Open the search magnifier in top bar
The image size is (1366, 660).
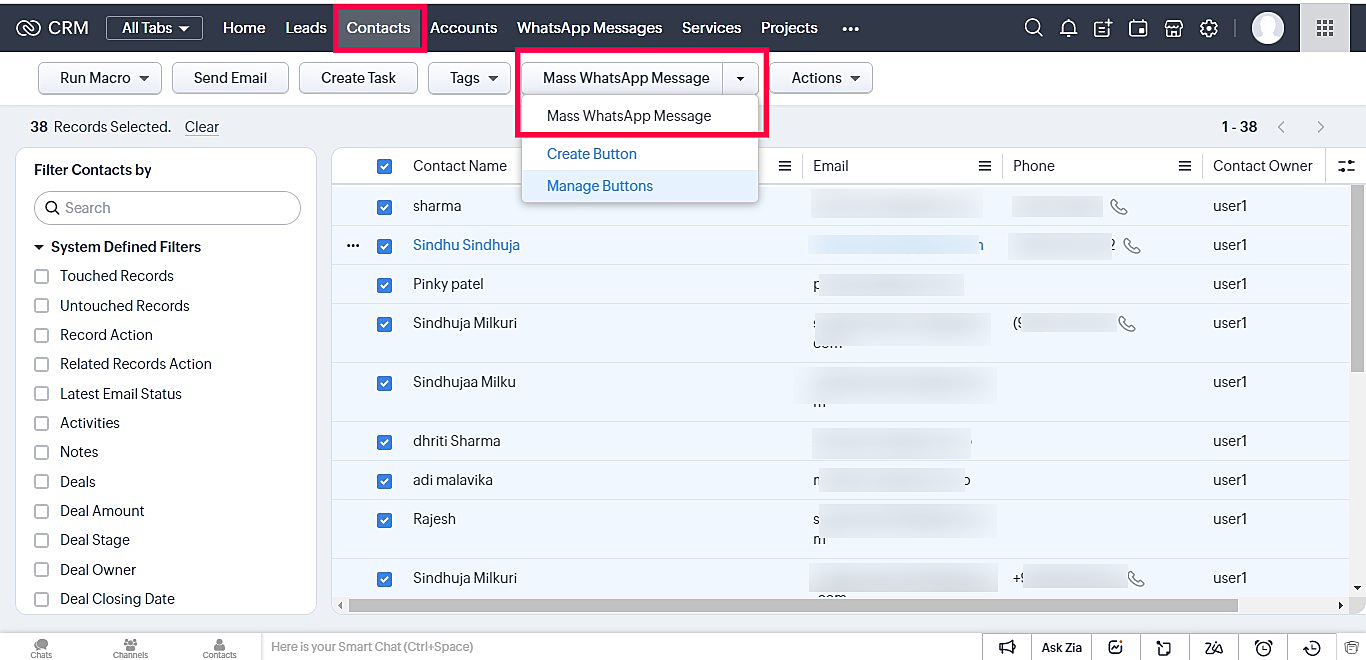[x=1033, y=28]
